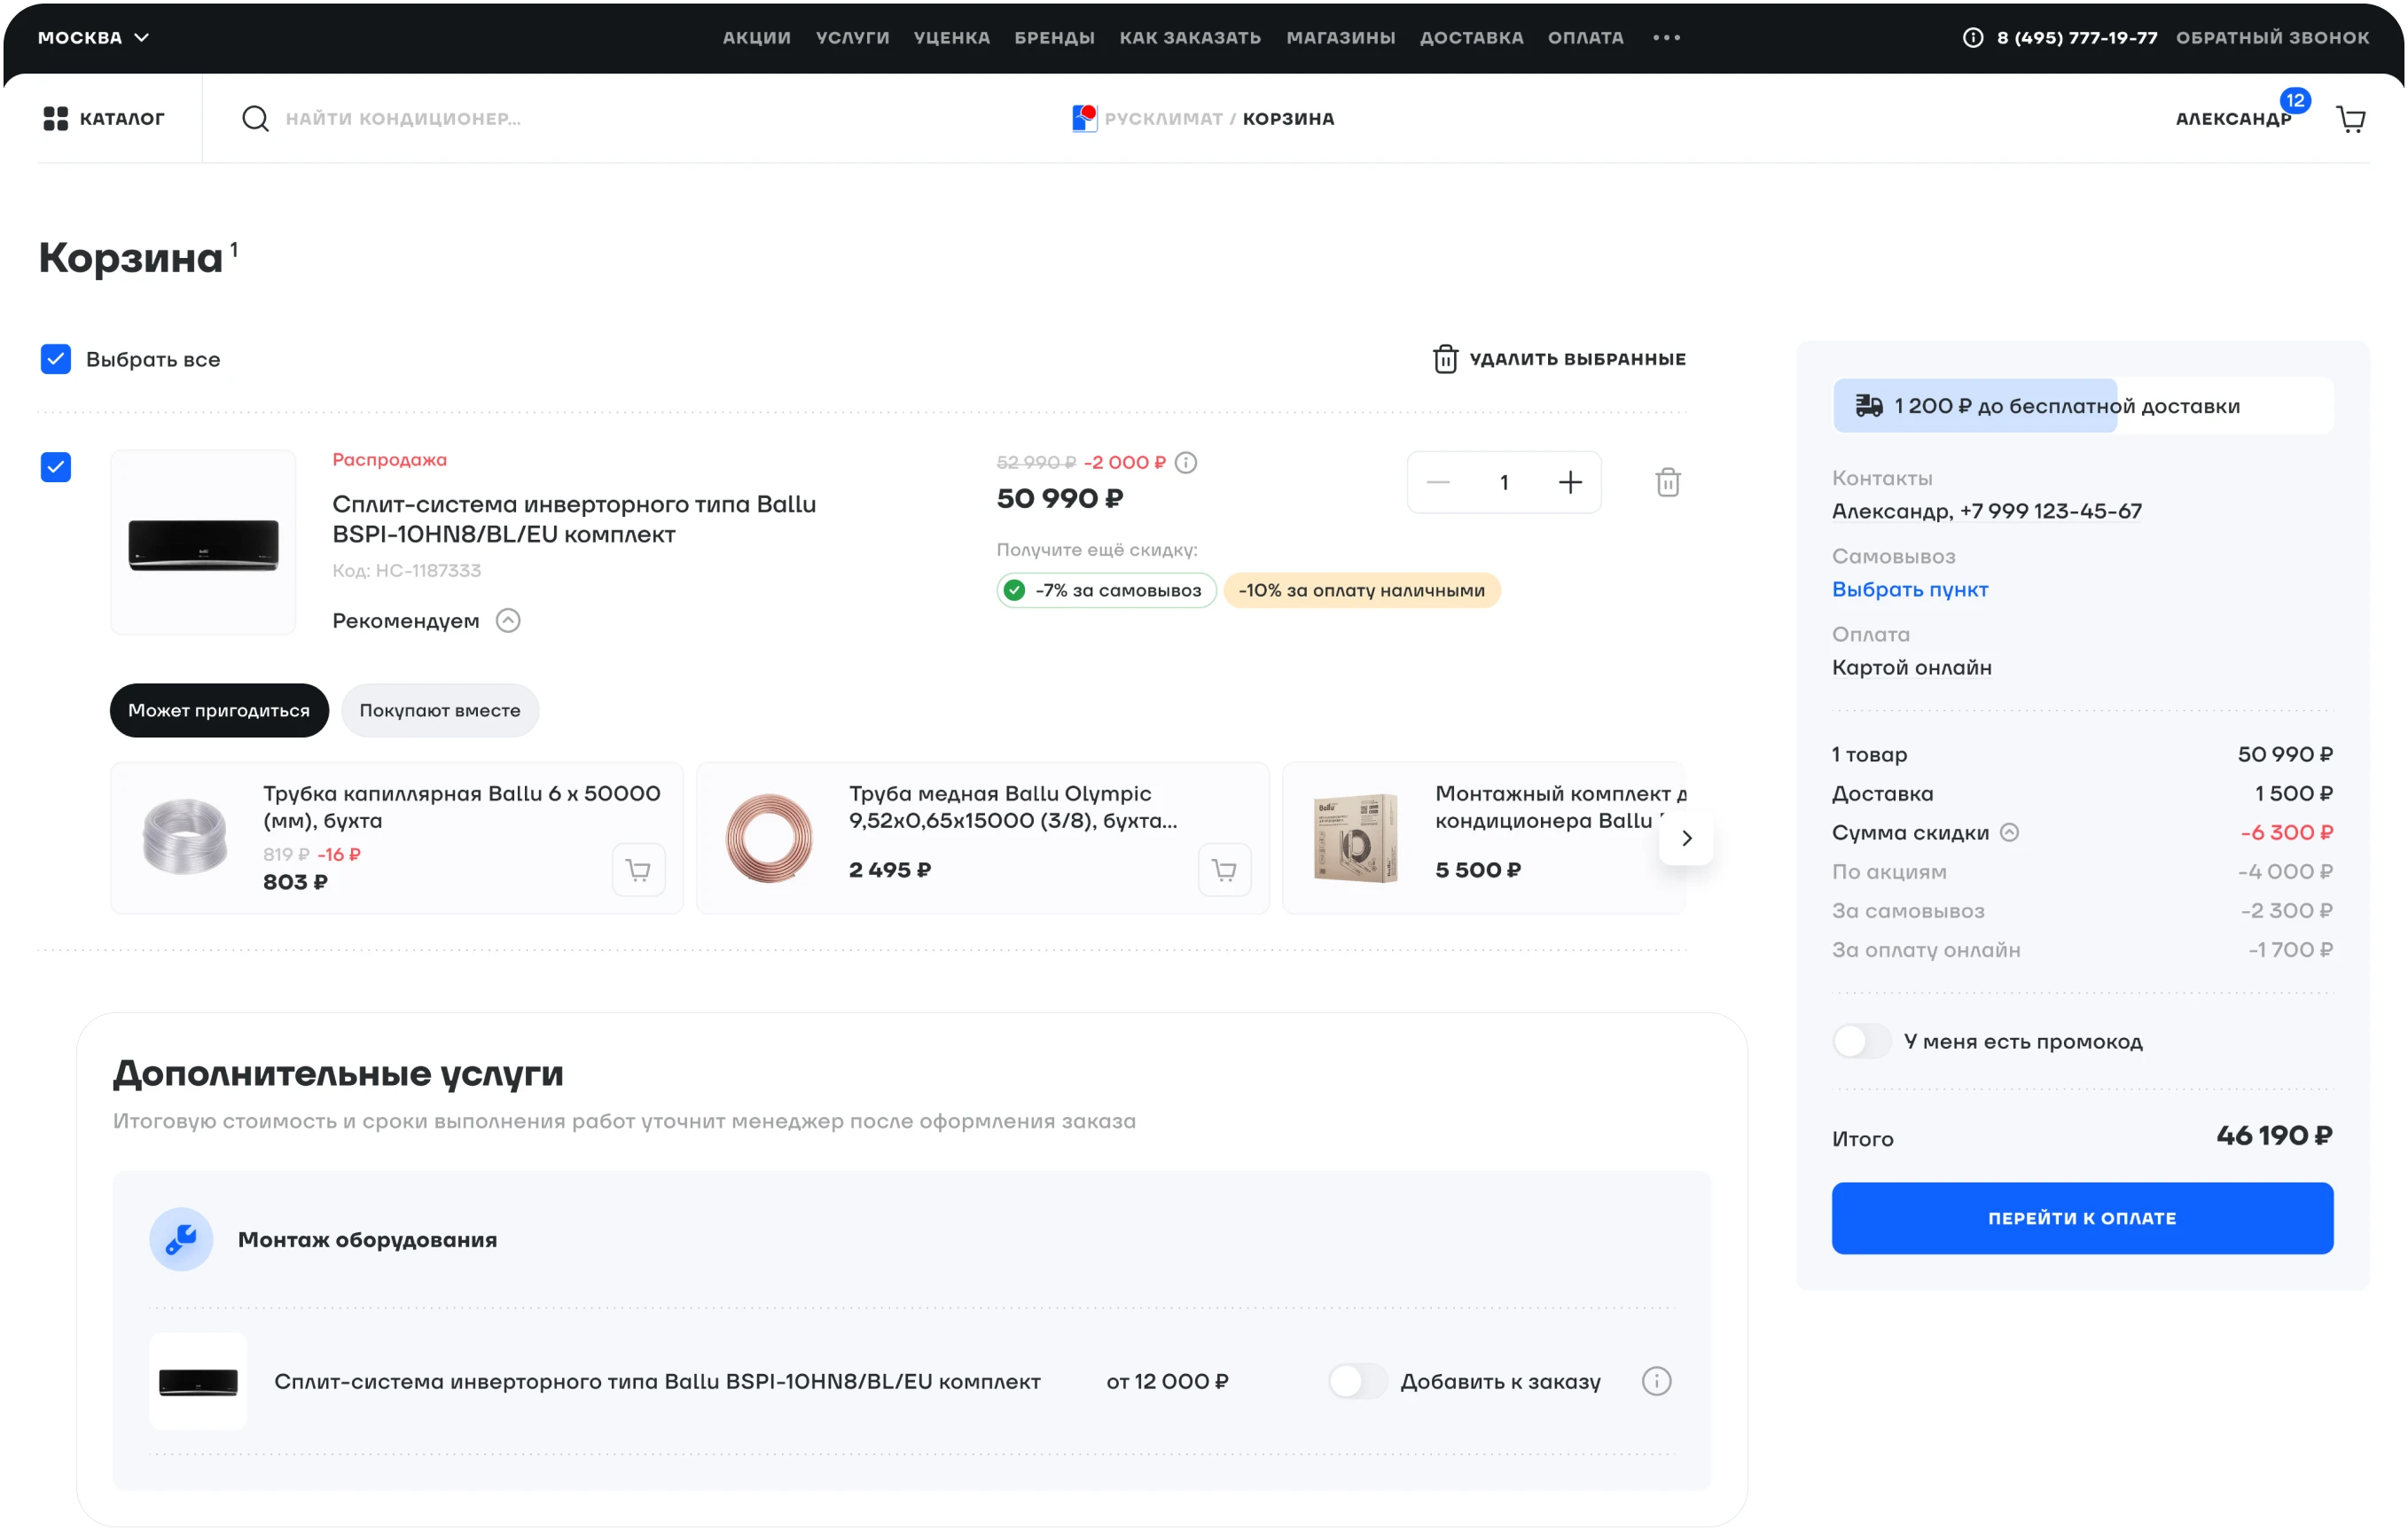The width and height of the screenshot is (2408, 1530).
Task: Add copper pipe Ballu Olympic to cart
Action: (1224, 870)
